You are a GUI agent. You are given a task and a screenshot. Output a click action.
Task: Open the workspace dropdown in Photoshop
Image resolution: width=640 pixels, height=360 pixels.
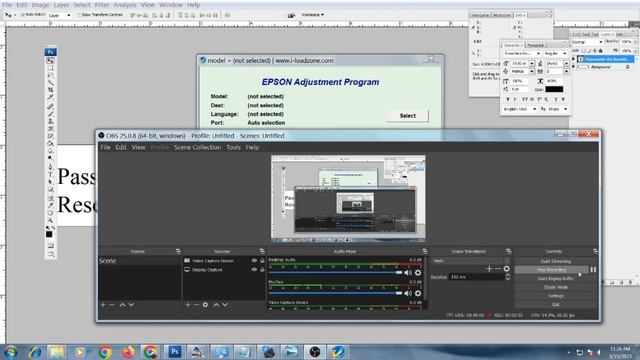[x=313, y=15]
